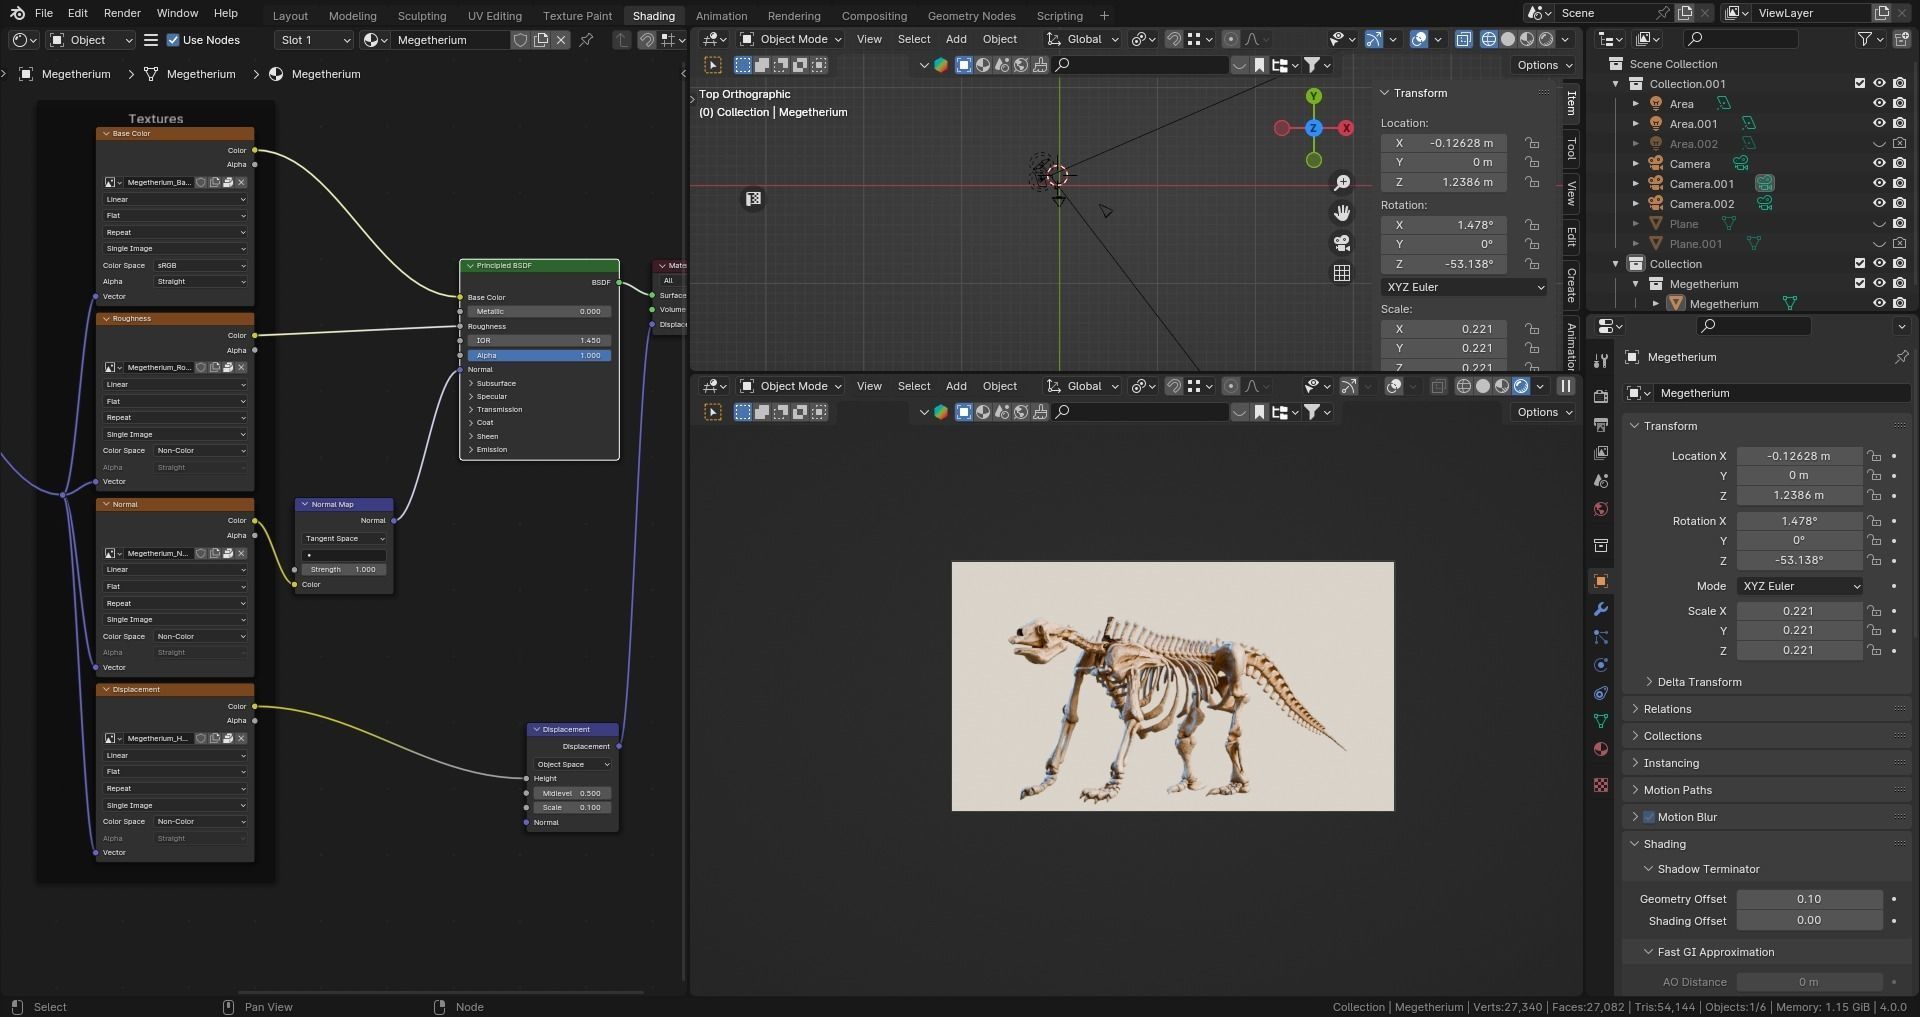
Task: Open the Material properties tab icon
Action: tap(1600, 749)
